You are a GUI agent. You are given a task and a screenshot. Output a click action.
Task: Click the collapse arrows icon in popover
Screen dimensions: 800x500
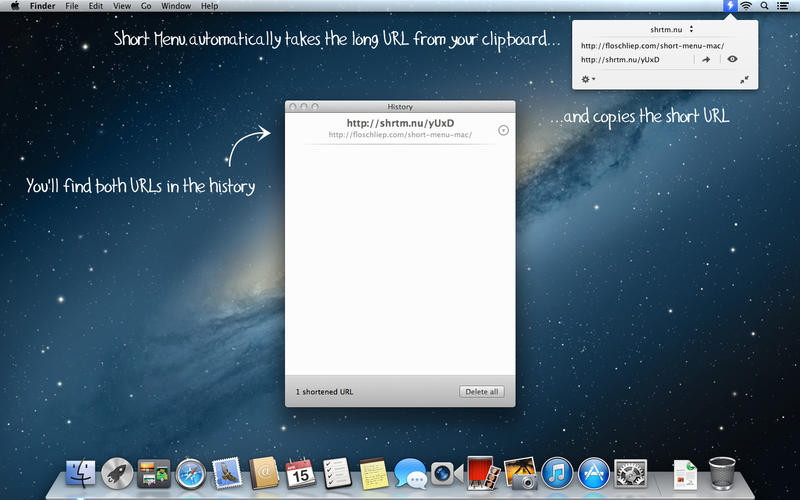(x=744, y=80)
